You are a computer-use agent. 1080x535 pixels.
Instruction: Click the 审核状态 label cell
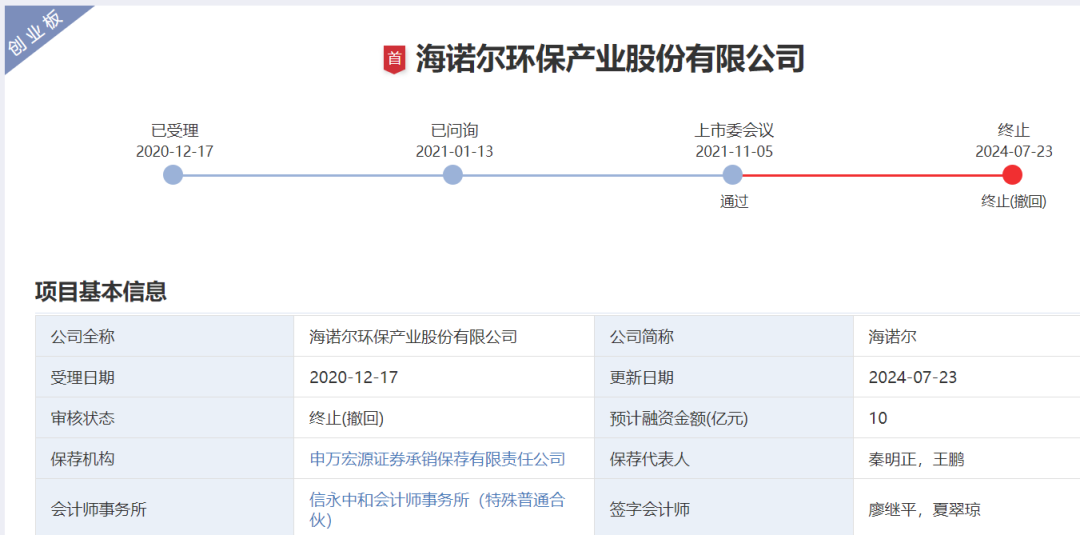tap(165, 418)
